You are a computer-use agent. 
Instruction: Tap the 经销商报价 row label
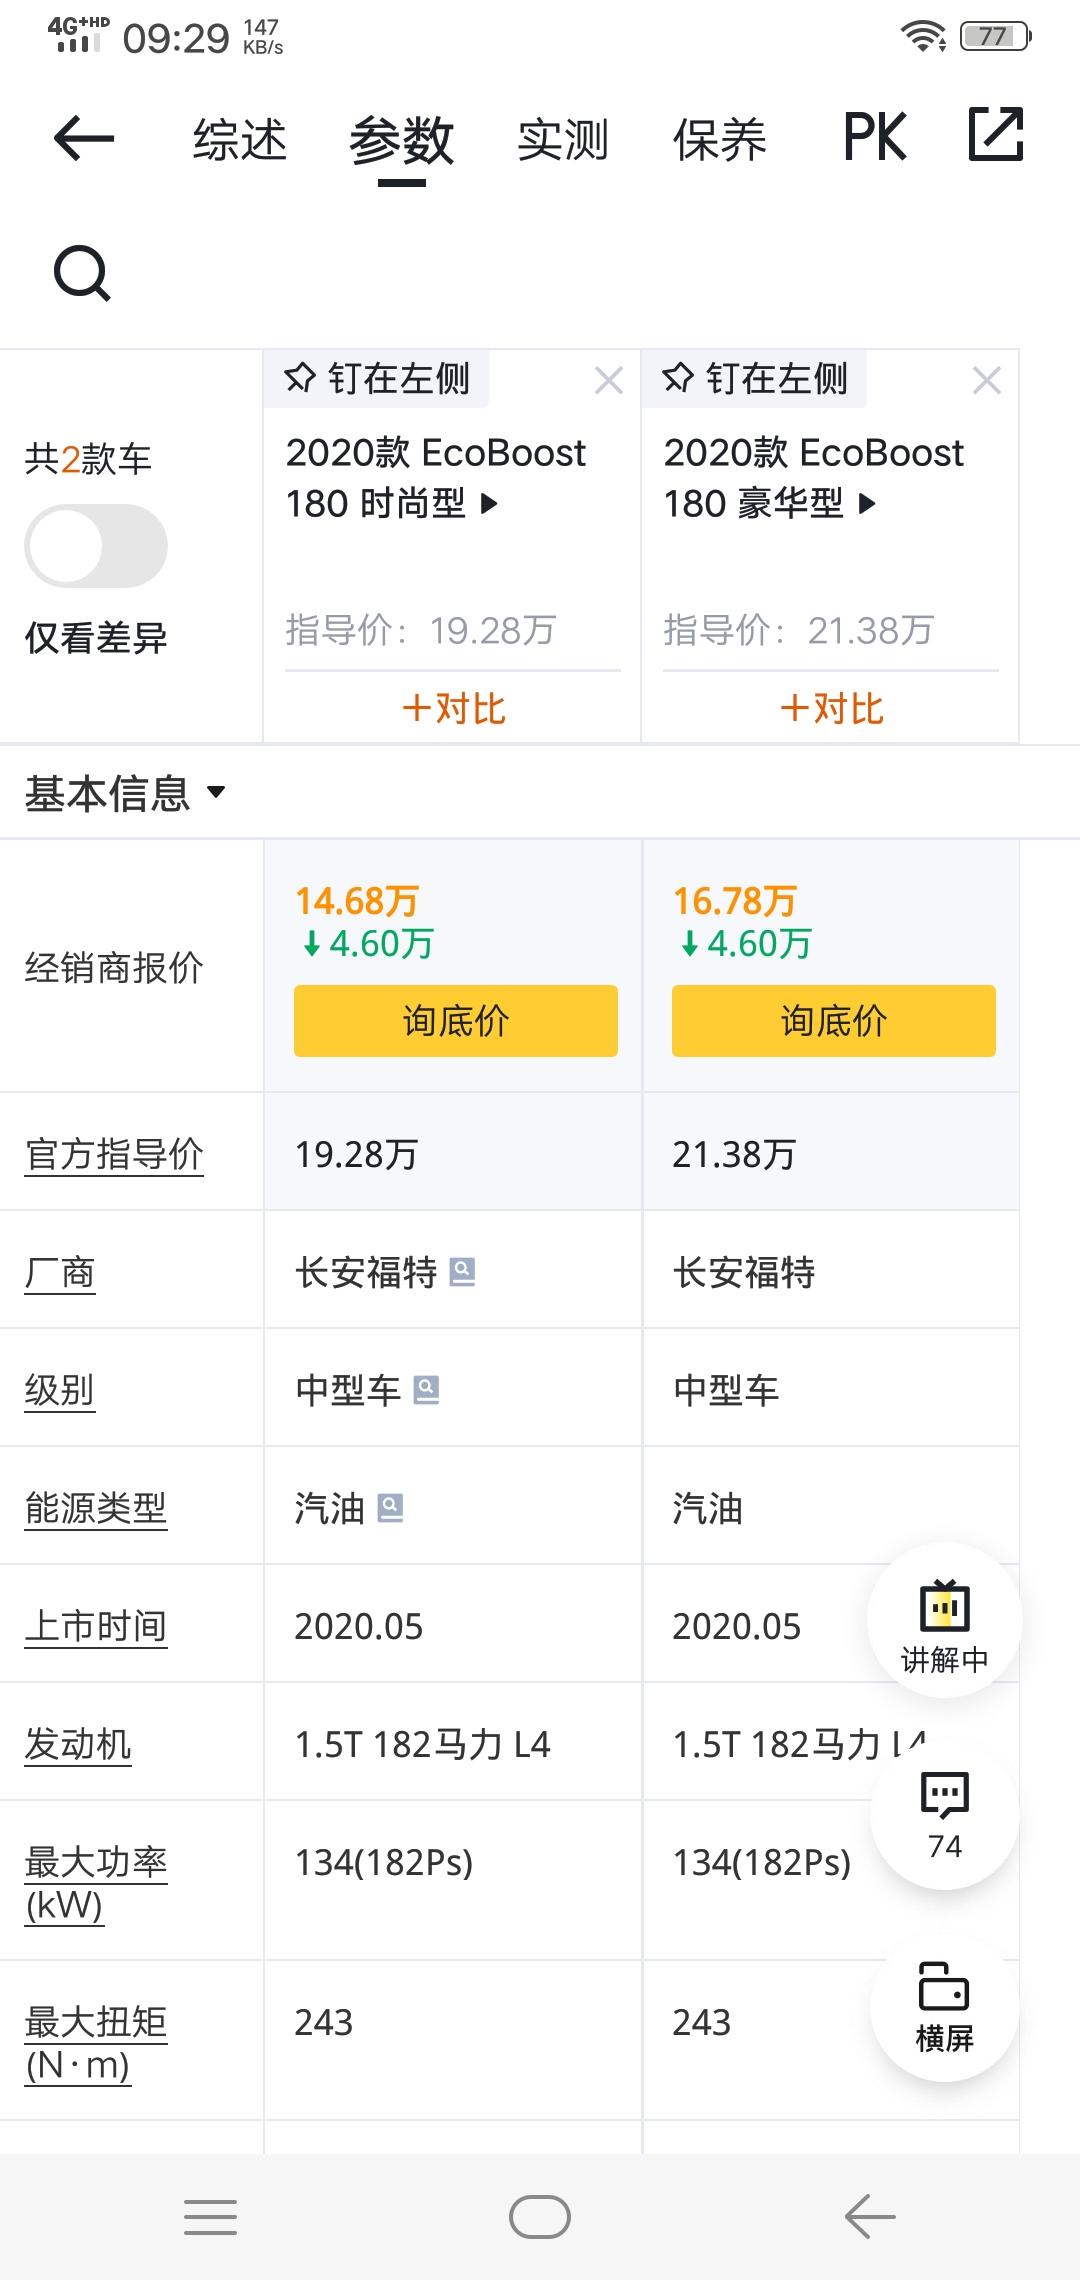114,967
